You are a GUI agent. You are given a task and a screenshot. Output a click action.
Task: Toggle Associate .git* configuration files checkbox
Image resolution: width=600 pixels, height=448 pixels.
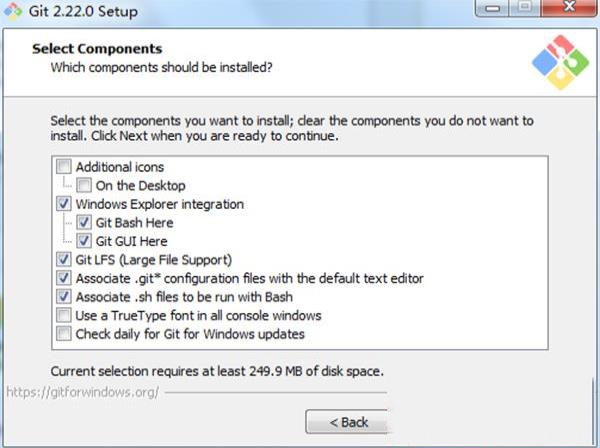click(x=65, y=278)
